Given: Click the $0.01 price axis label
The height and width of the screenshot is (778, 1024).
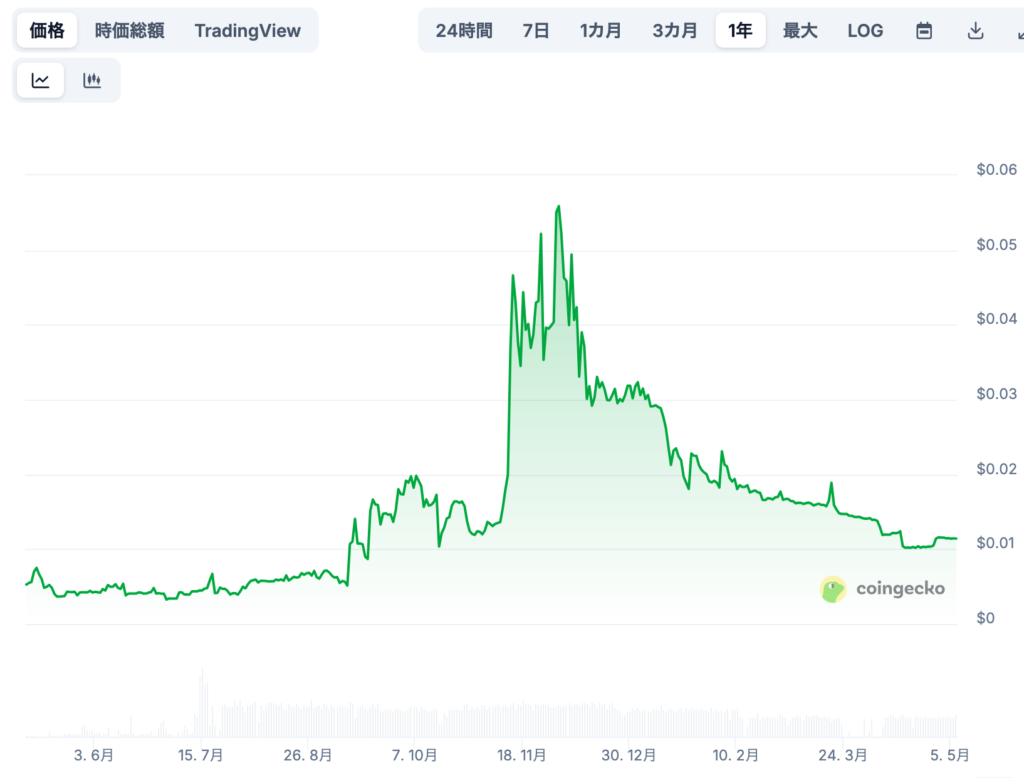Looking at the screenshot, I should pyautogui.click(x=995, y=543).
